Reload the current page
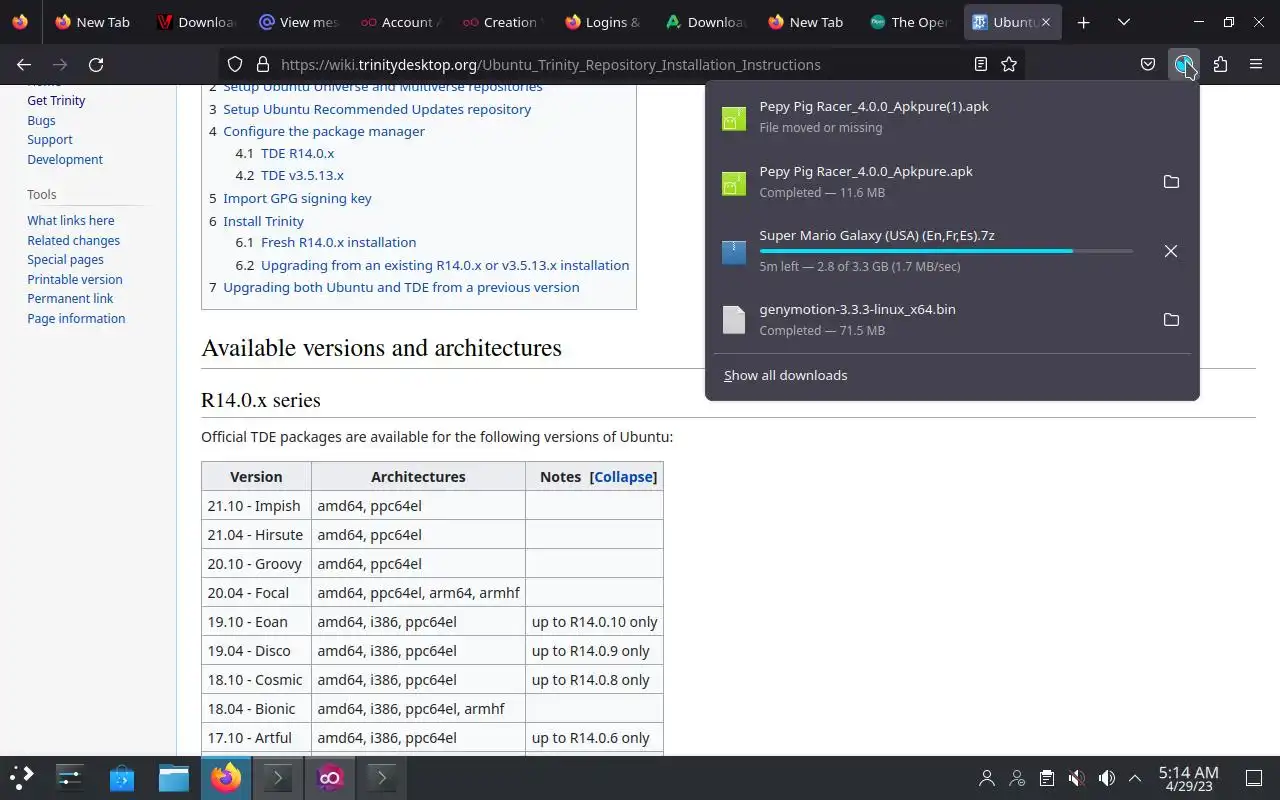Screen dimensions: 1280x800 point(96,64)
